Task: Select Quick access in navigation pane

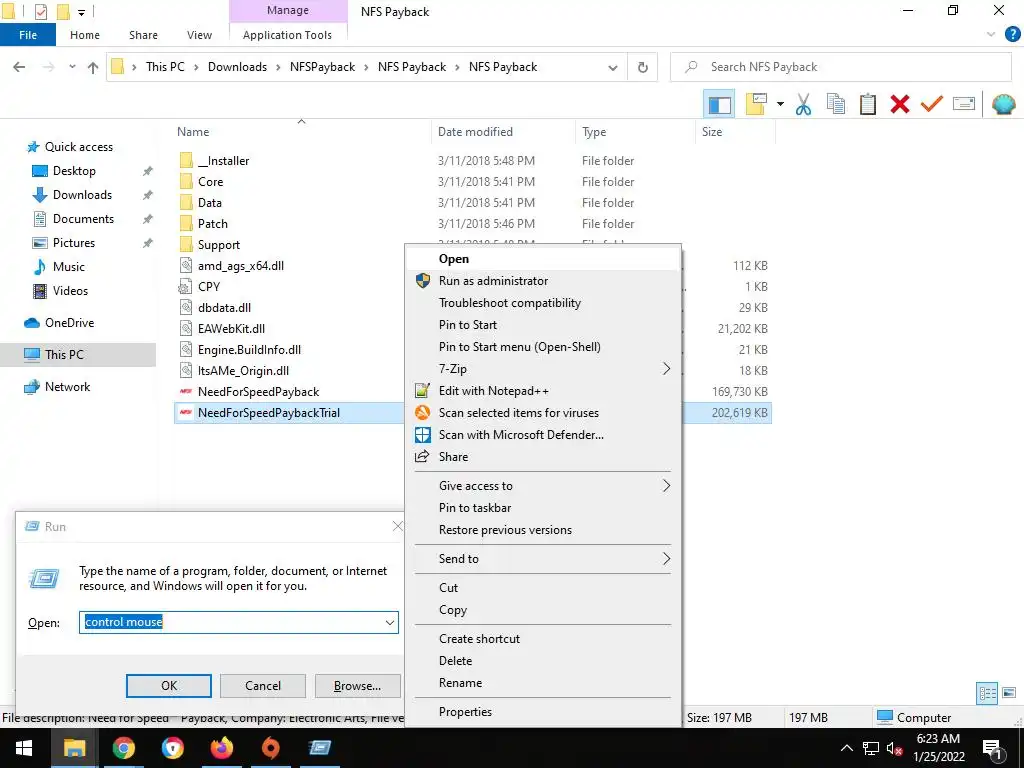Action: [78, 147]
